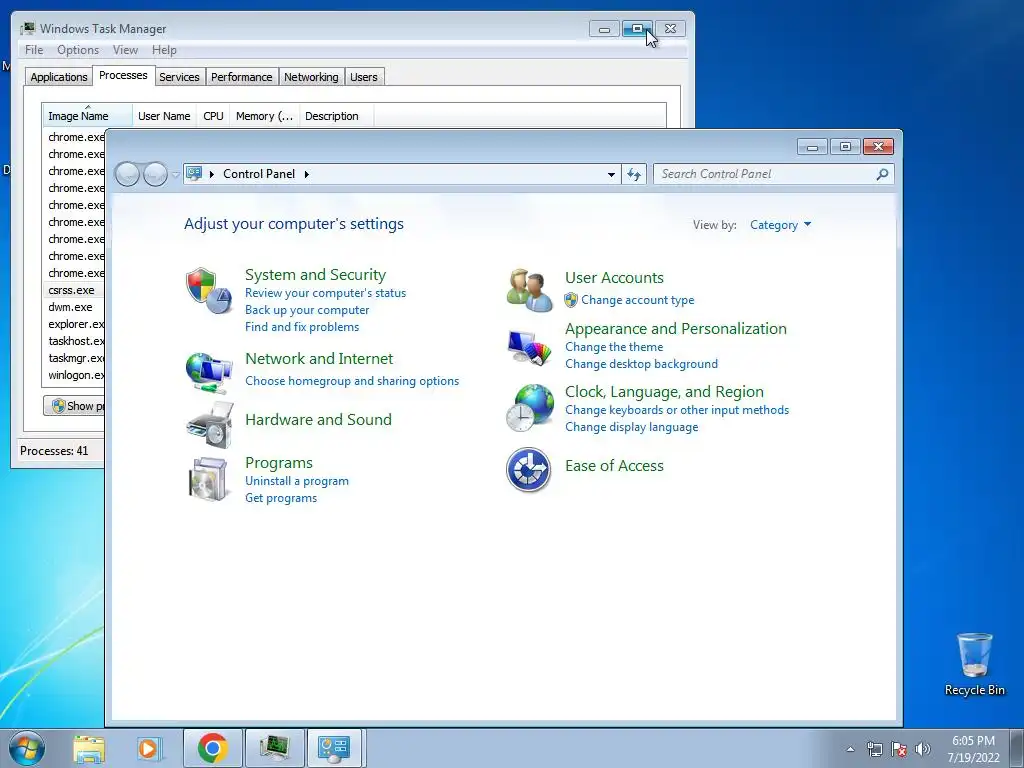Click the Clock, Language, and Region globe icon
The height and width of the screenshot is (768, 1024).
click(x=530, y=408)
